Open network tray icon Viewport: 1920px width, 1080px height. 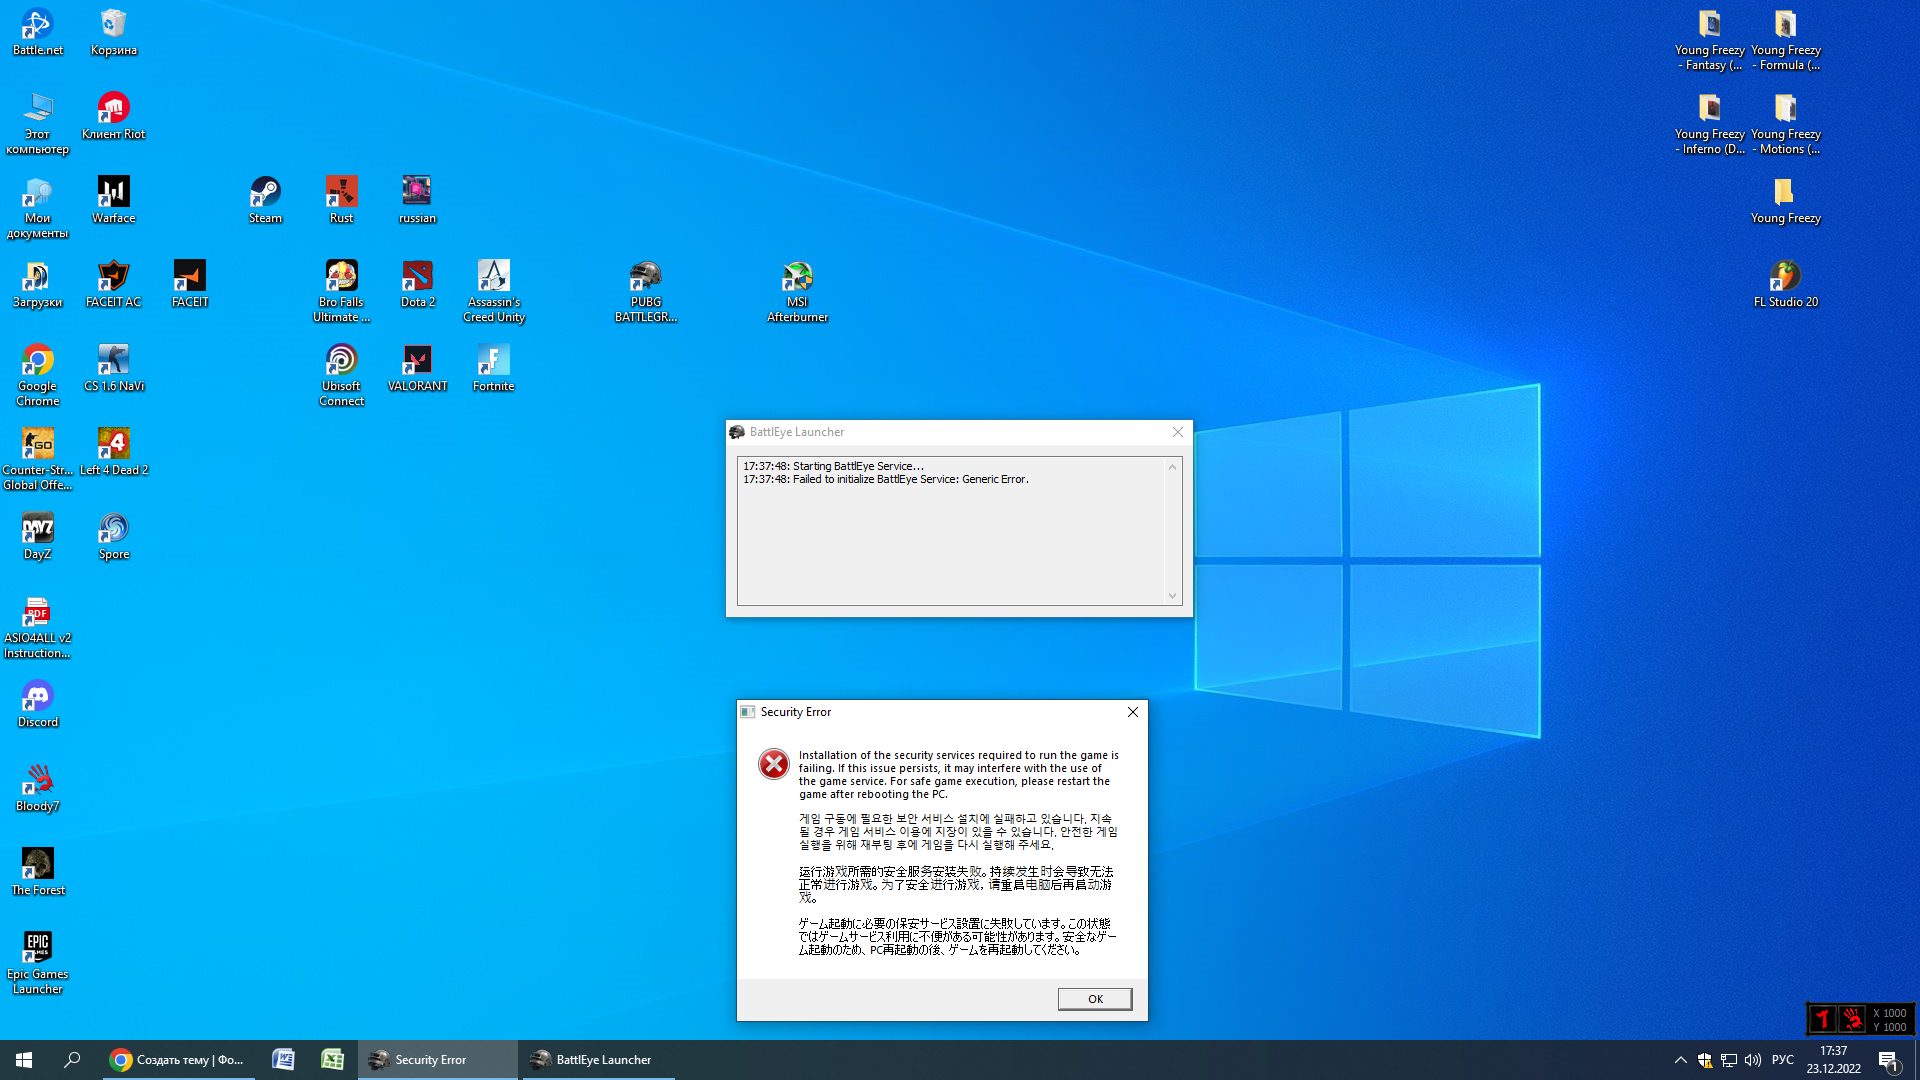tap(1729, 1060)
